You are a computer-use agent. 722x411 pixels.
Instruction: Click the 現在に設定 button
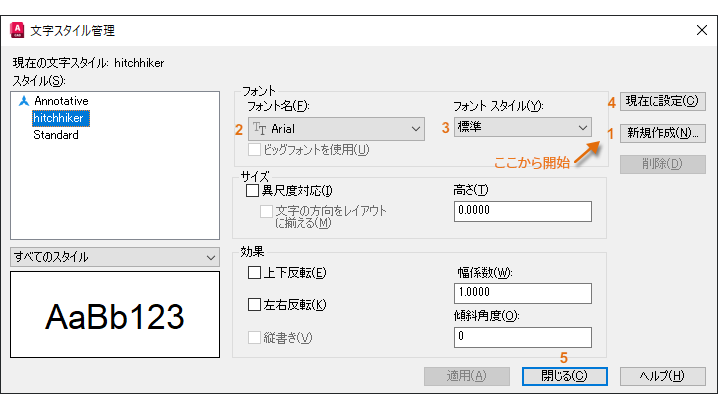coord(662,101)
